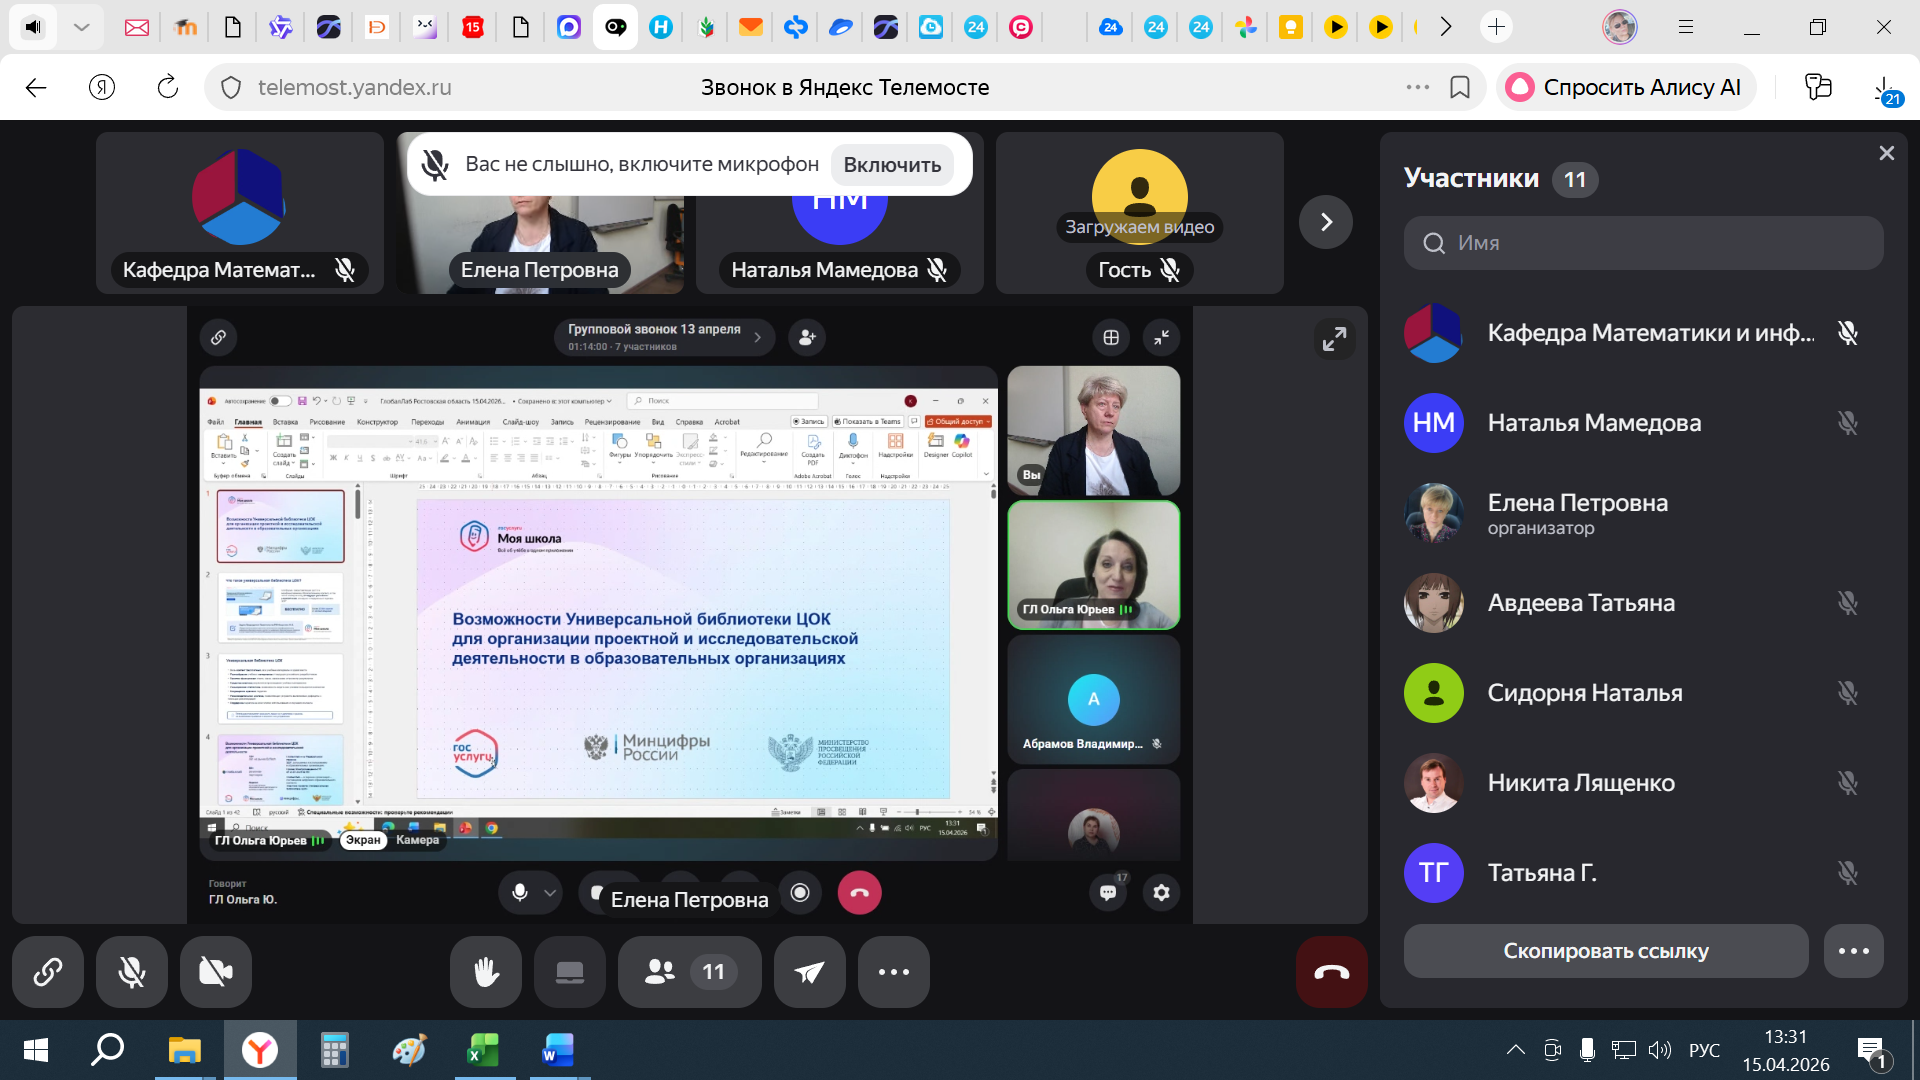Click Скопировать ссылку button
1920x1080 pixels.
[1606, 951]
